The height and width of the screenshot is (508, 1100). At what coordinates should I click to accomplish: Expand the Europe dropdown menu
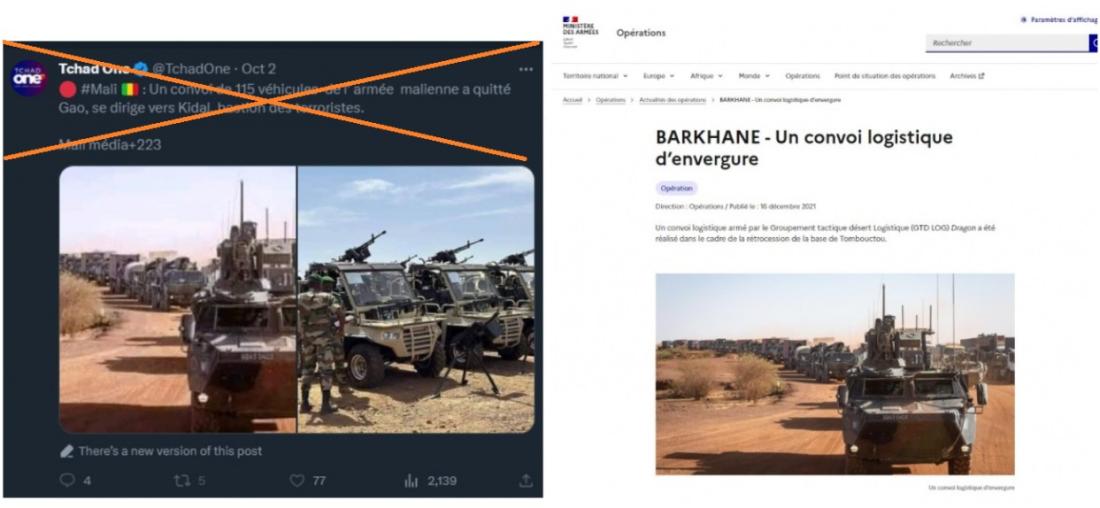point(659,76)
